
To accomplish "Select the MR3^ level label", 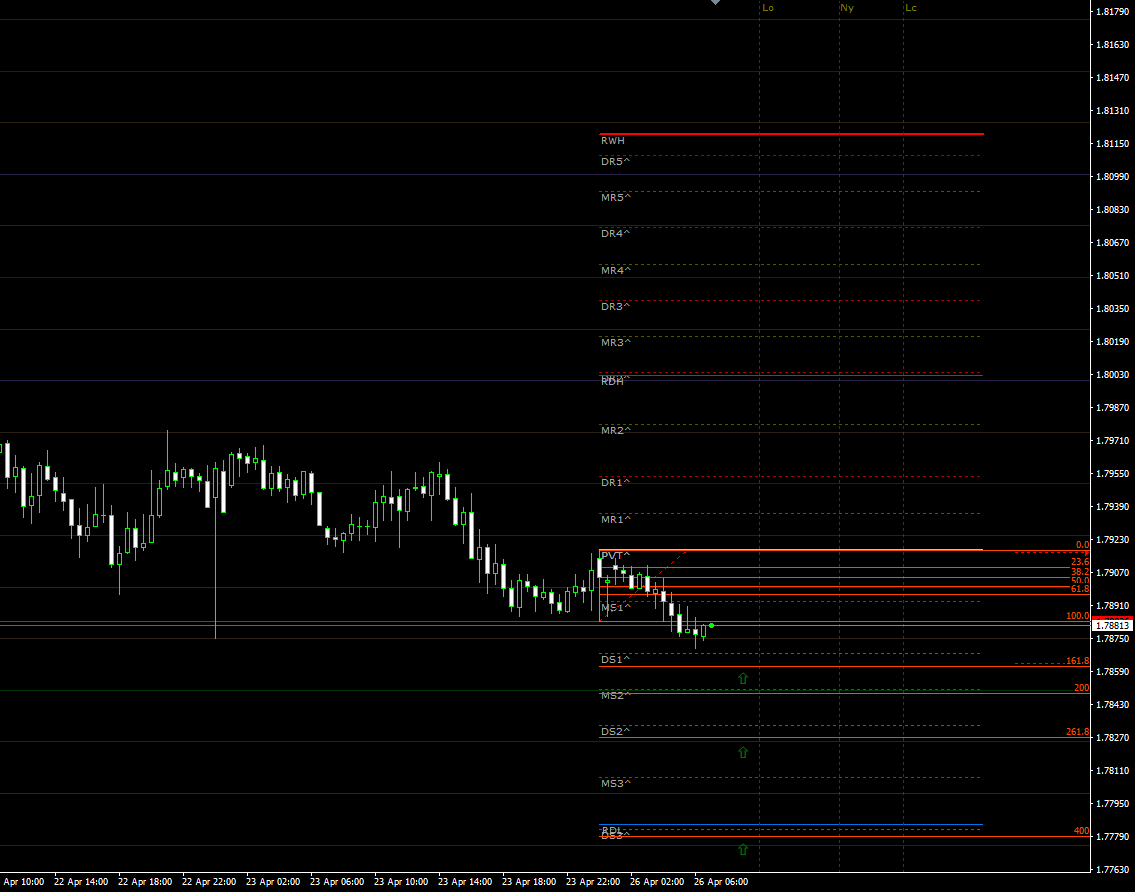I will tap(616, 342).
